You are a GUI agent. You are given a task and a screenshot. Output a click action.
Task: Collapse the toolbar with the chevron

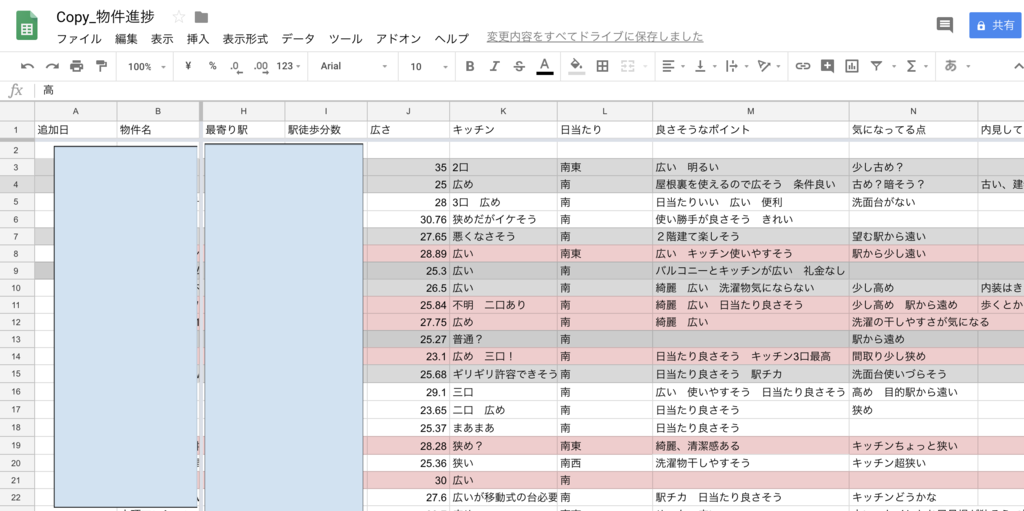pyautogui.click(x=1017, y=66)
